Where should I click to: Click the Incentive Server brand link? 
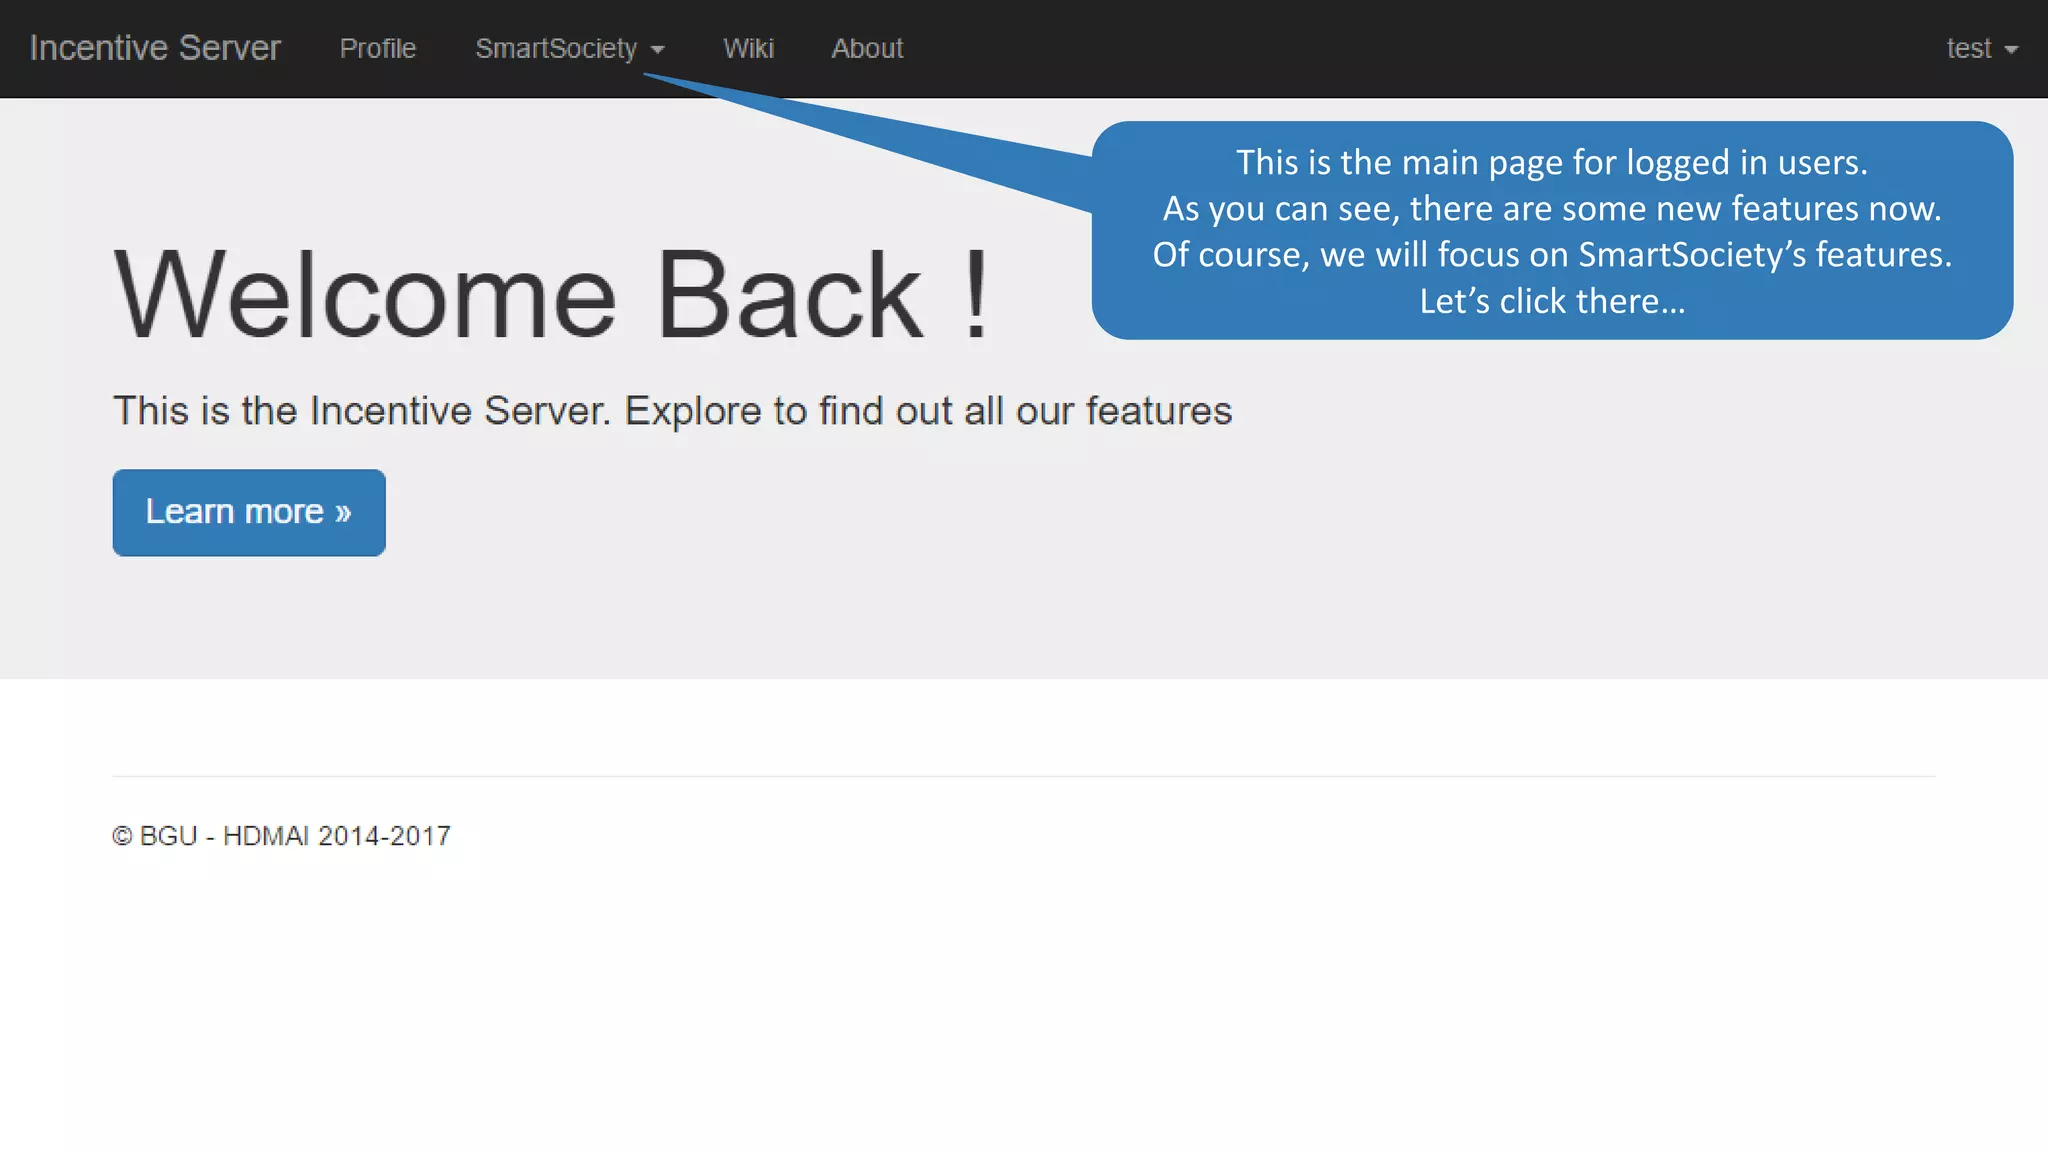point(155,48)
